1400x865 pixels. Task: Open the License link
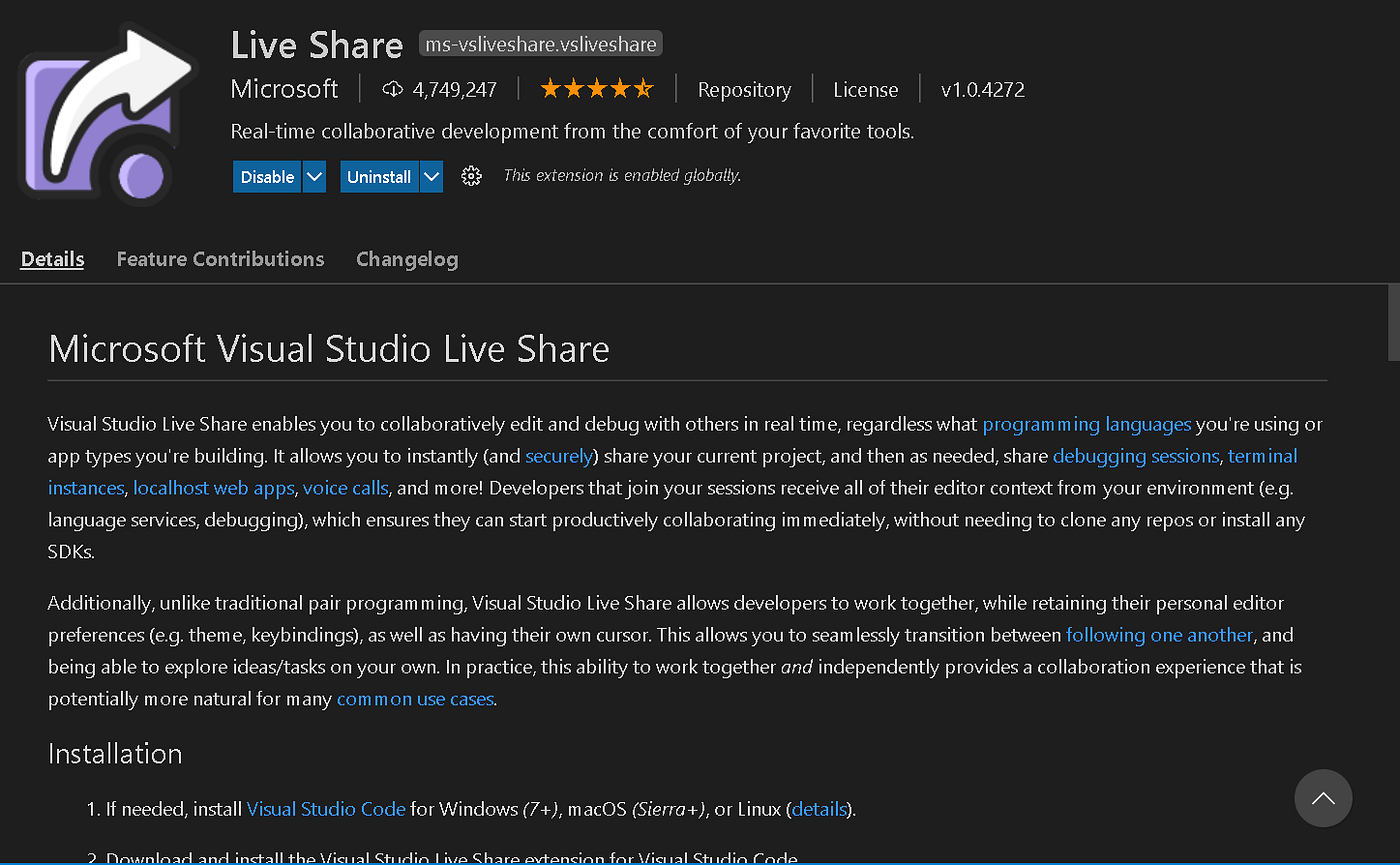coord(866,90)
